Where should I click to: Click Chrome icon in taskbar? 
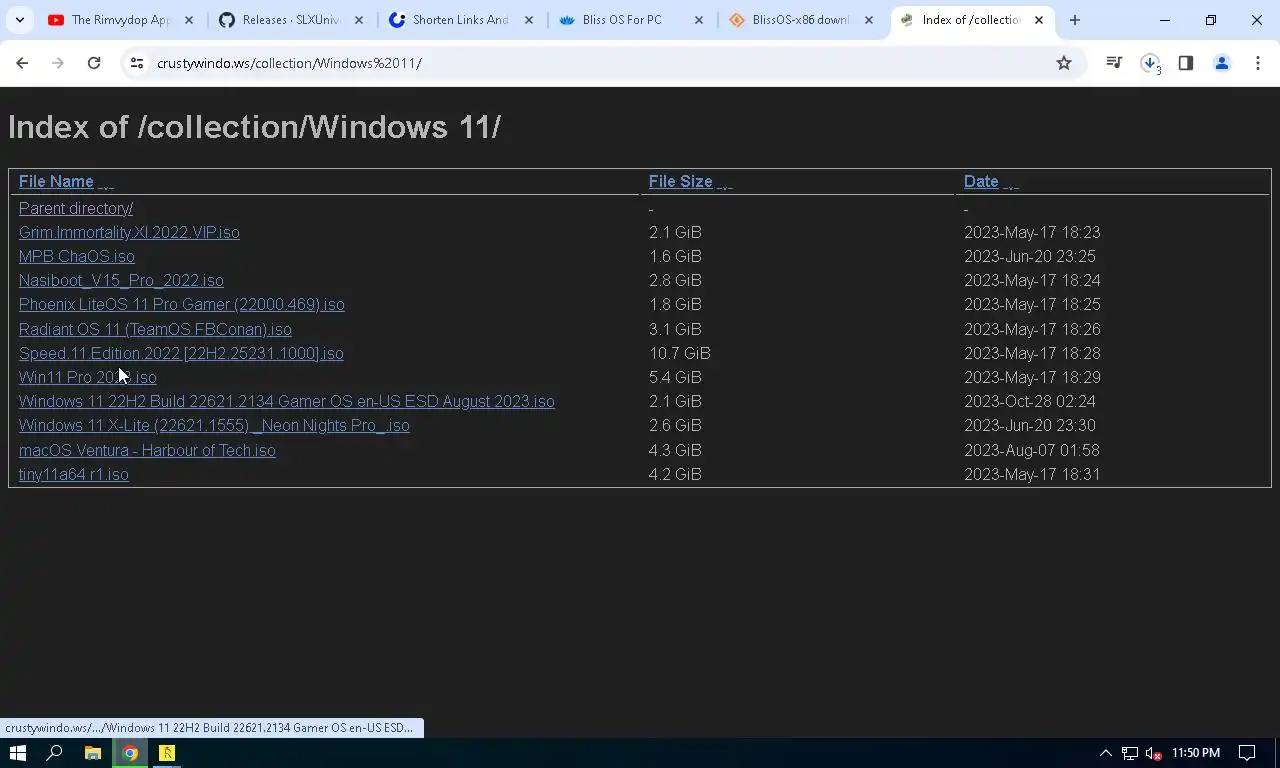click(130, 753)
